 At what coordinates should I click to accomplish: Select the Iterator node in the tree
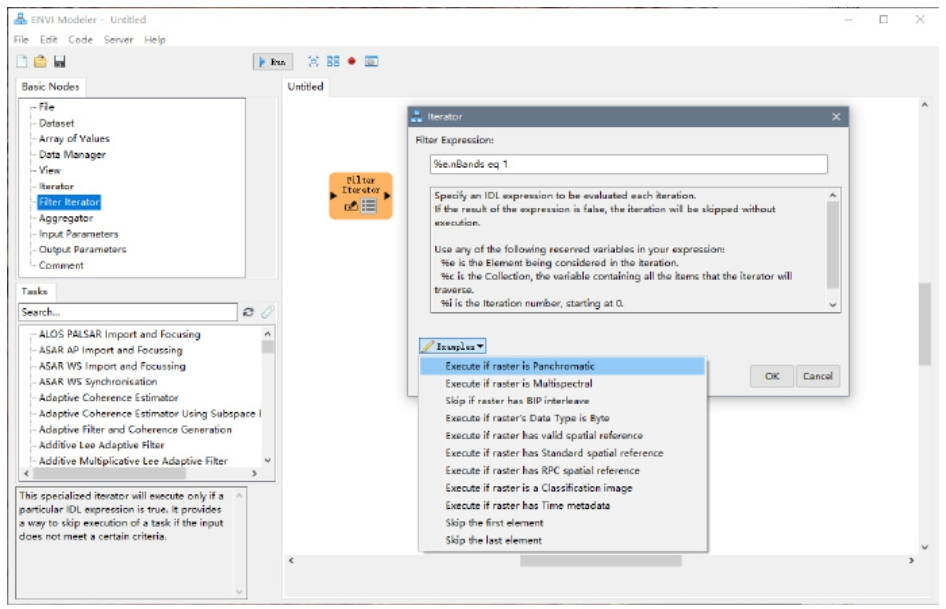(56, 187)
